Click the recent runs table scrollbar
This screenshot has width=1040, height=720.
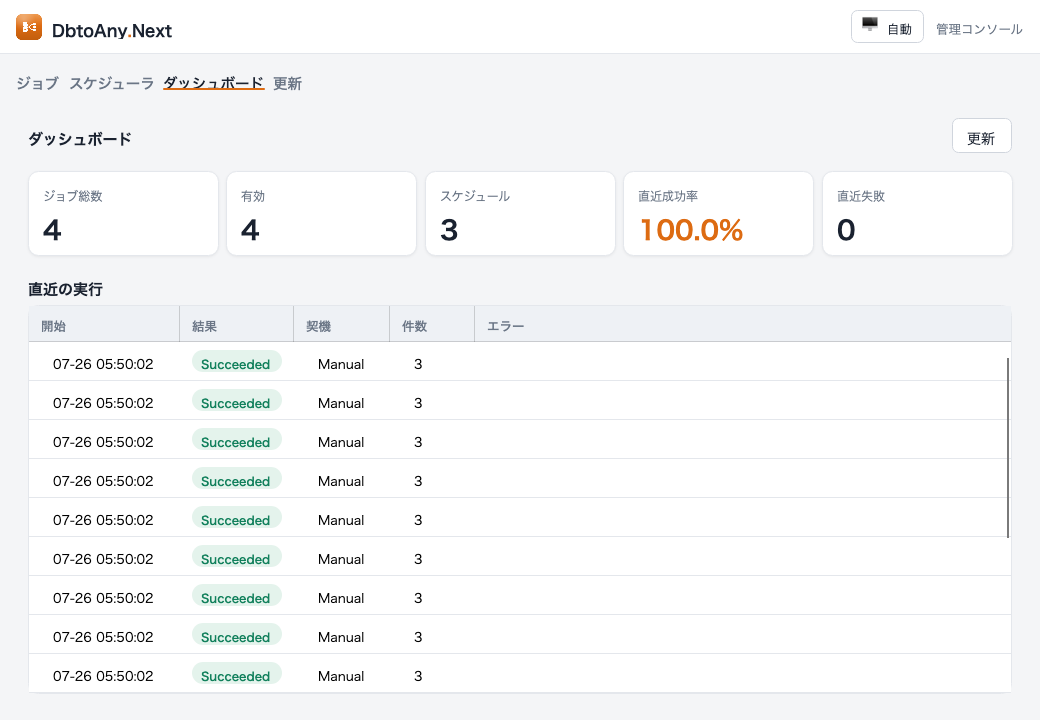(x=1008, y=448)
